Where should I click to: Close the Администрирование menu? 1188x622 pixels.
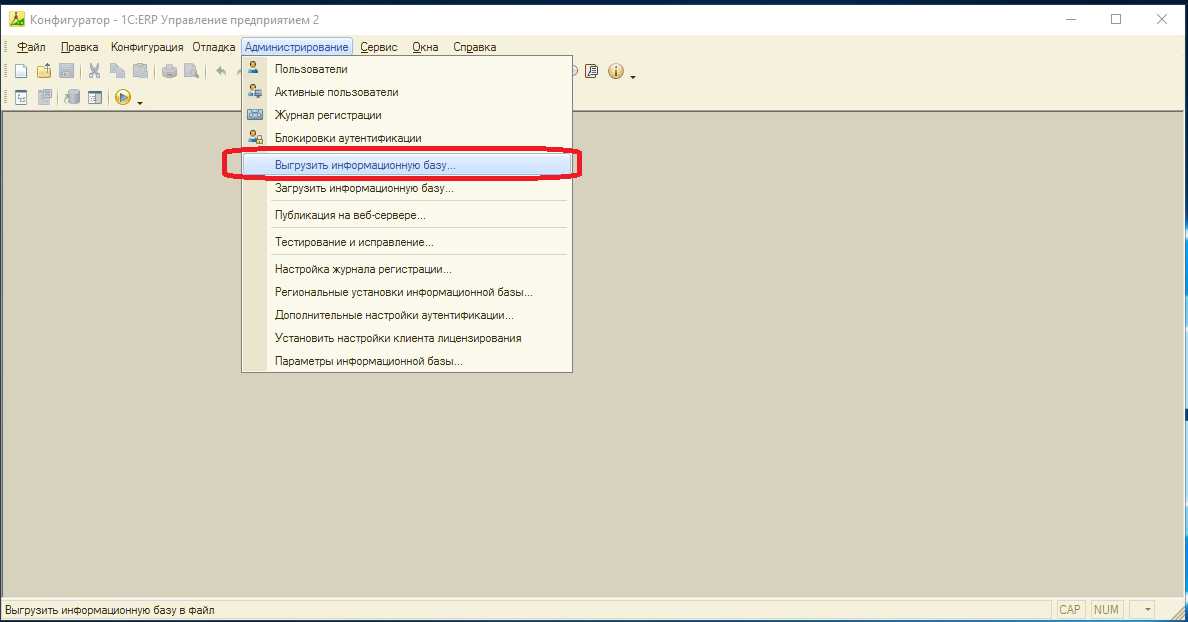pos(297,47)
